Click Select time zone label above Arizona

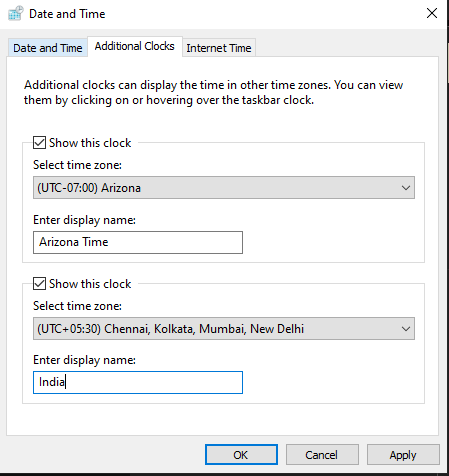tap(77, 165)
